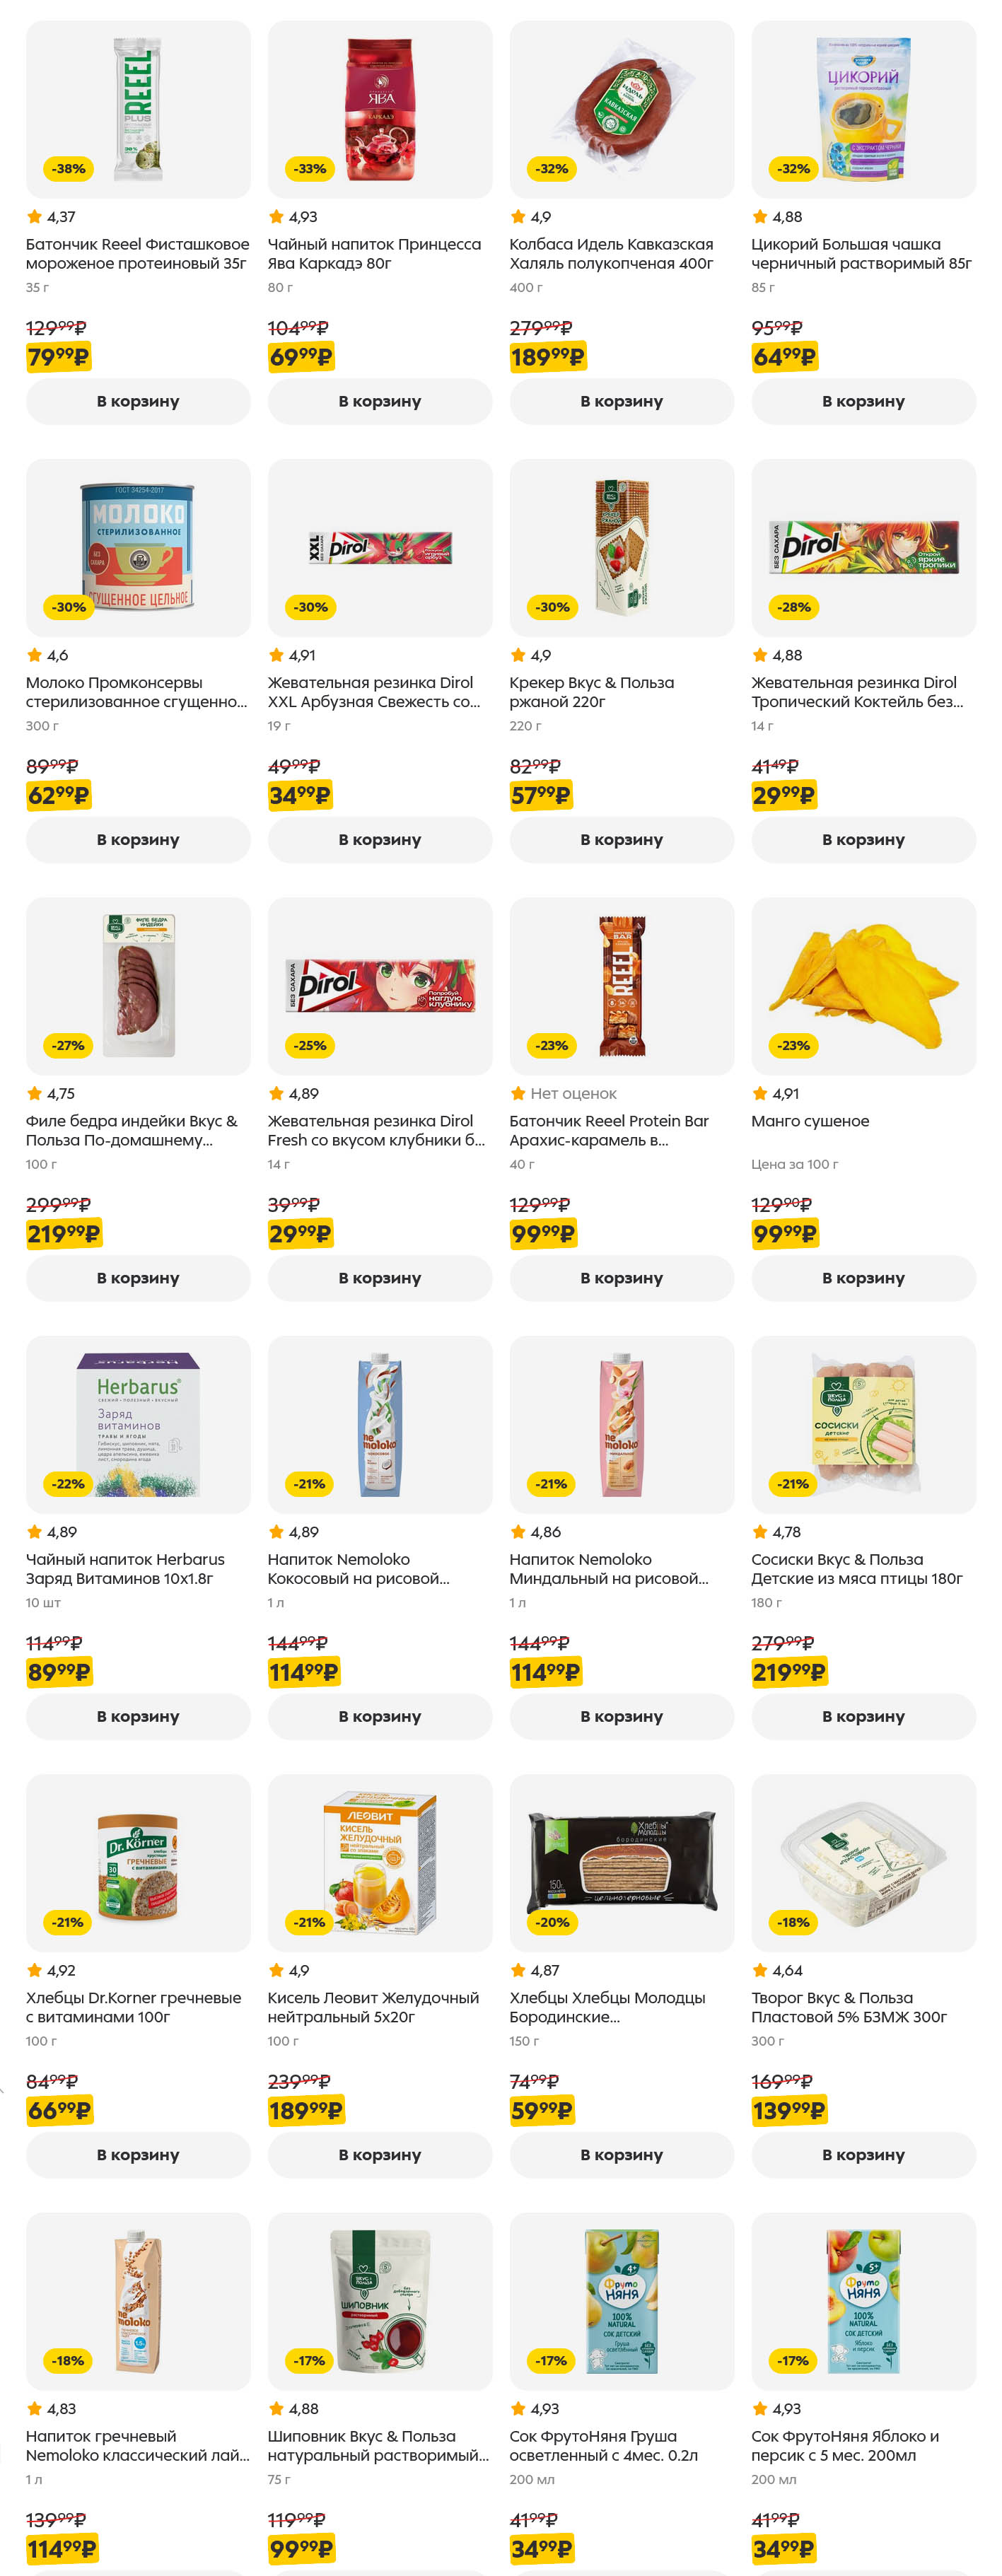
Task: Open Dirol XXL Арбузная Свежесть image
Action: click(379, 547)
